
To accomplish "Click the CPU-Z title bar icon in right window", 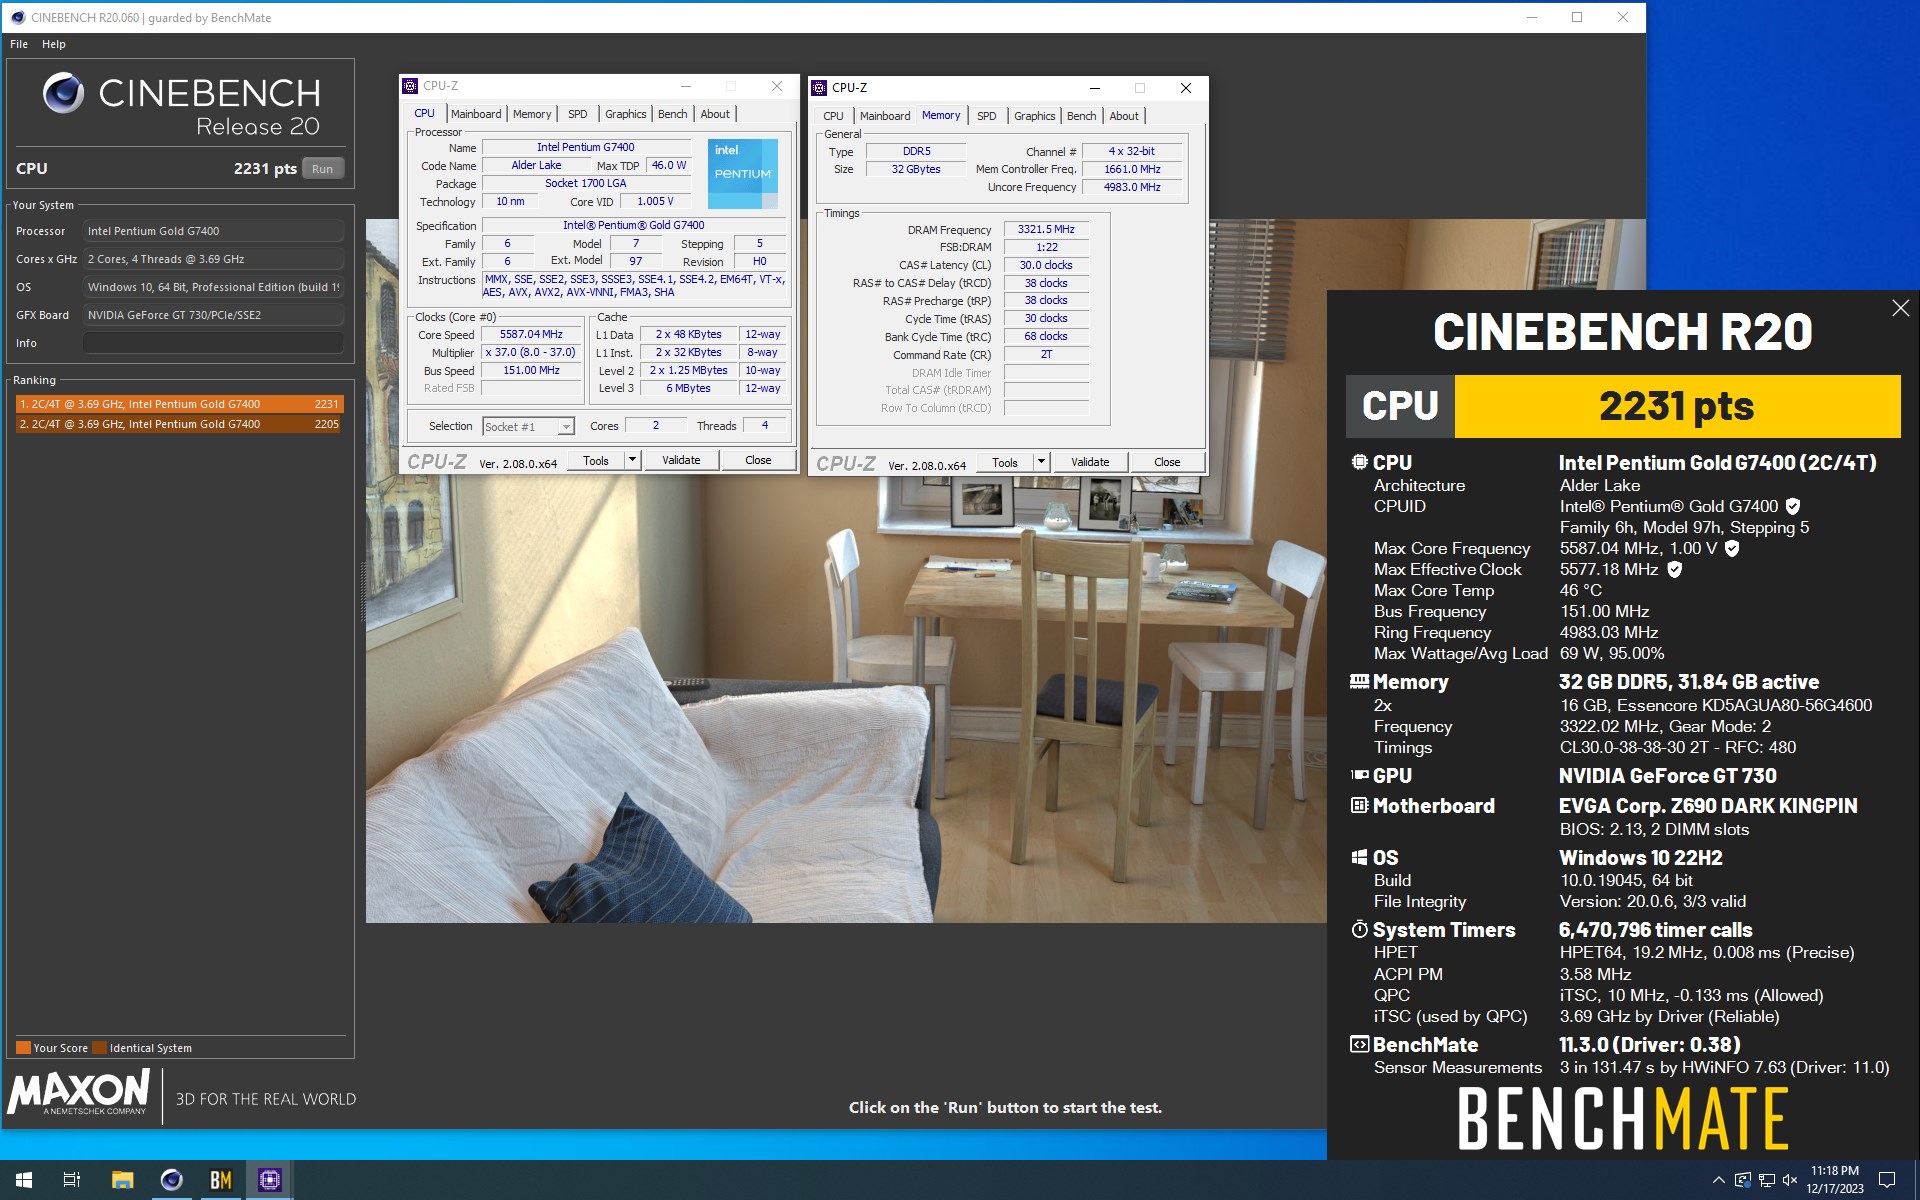I will pos(819,88).
